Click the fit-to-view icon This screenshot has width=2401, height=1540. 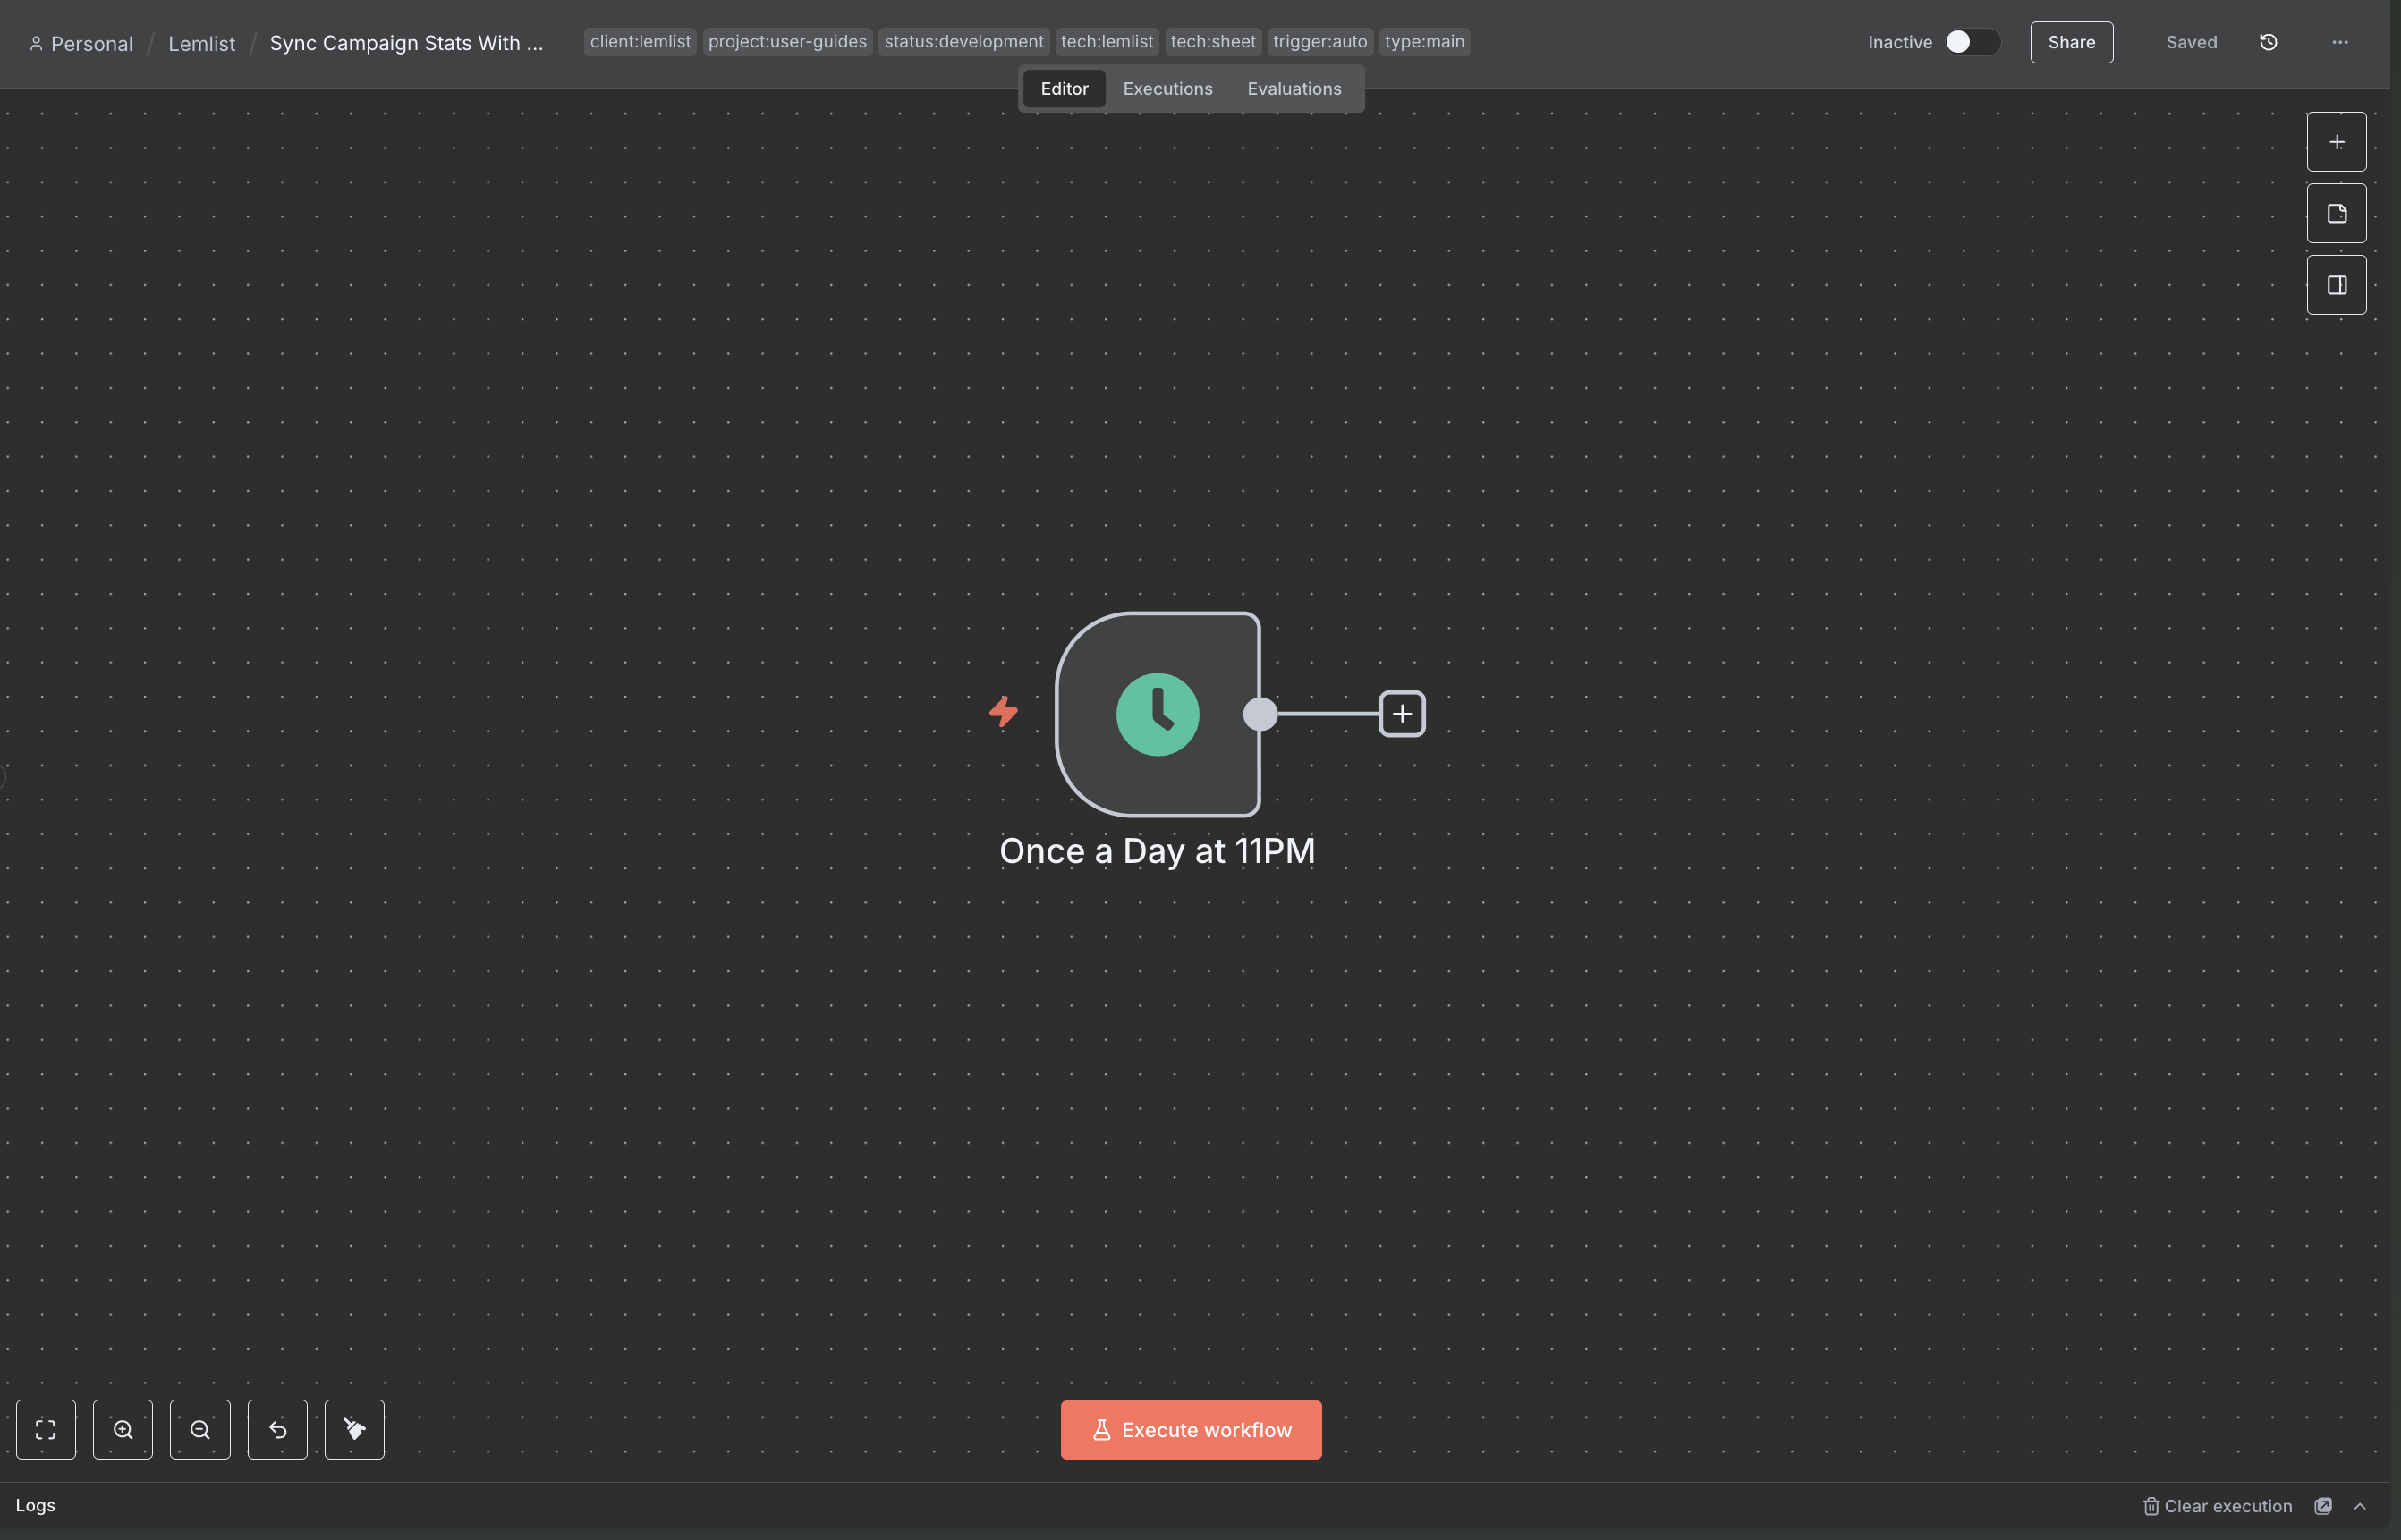tap(46, 1429)
